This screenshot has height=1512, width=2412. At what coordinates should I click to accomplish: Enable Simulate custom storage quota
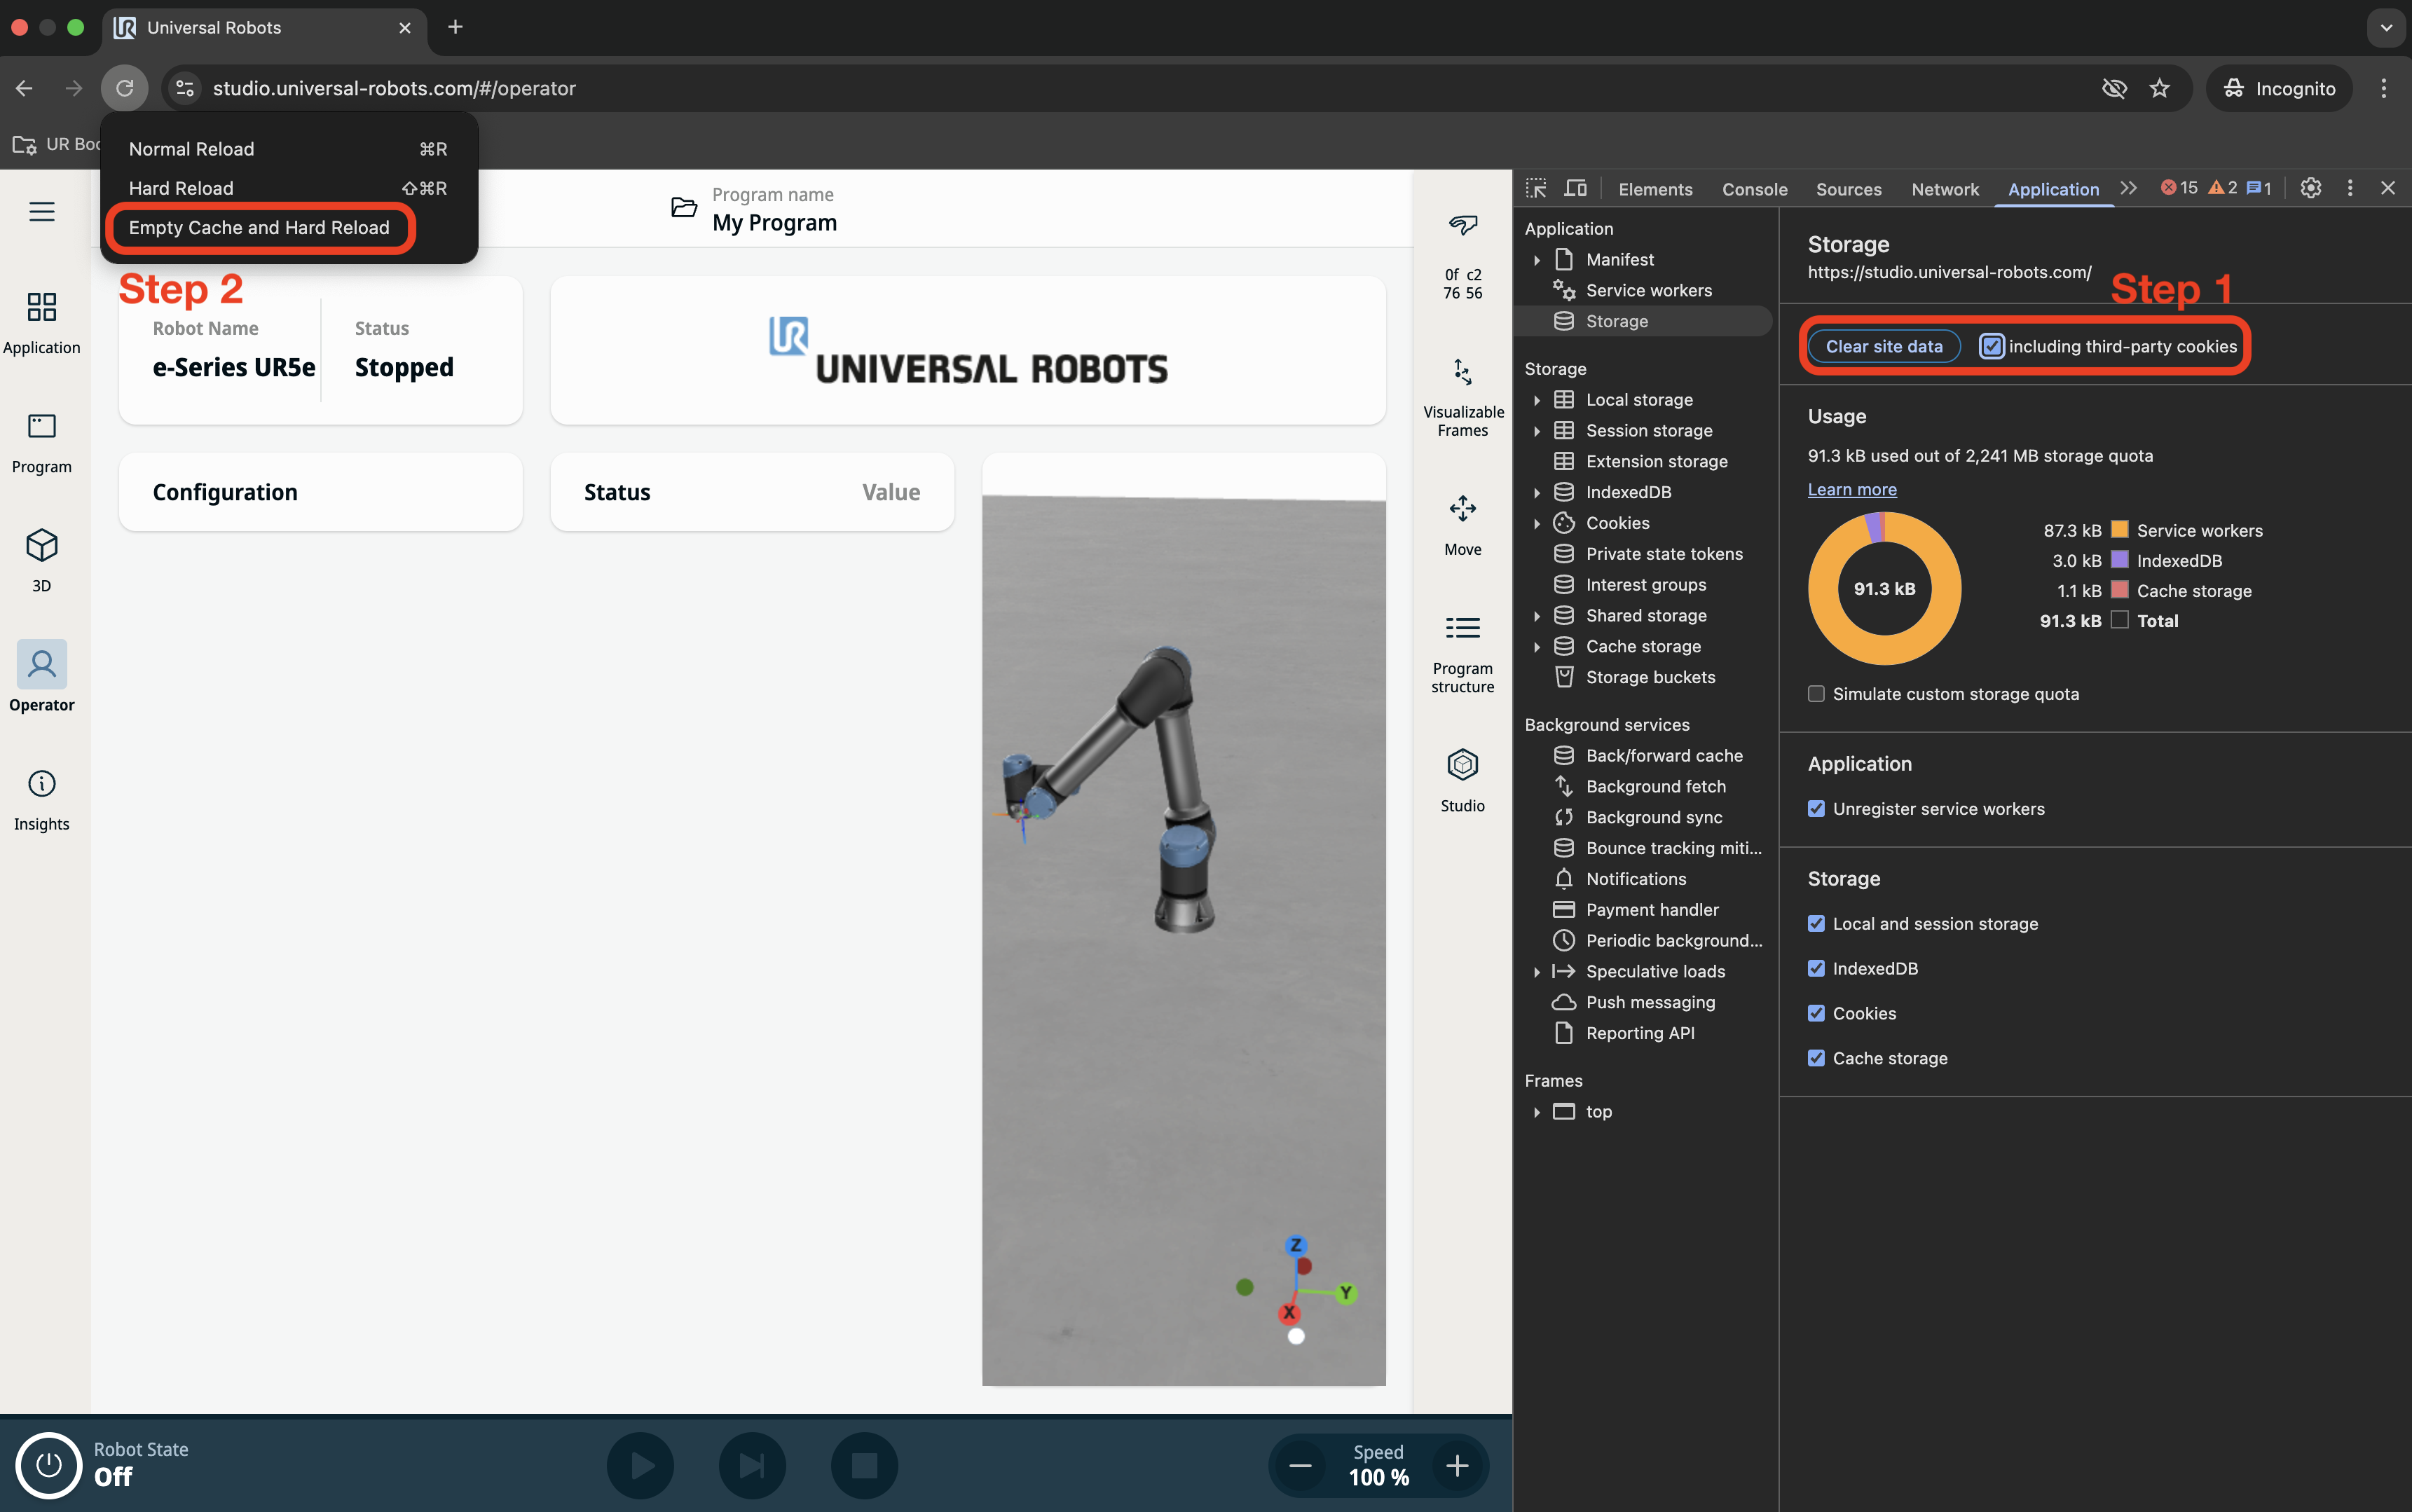pyautogui.click(x=1816, y=694)
